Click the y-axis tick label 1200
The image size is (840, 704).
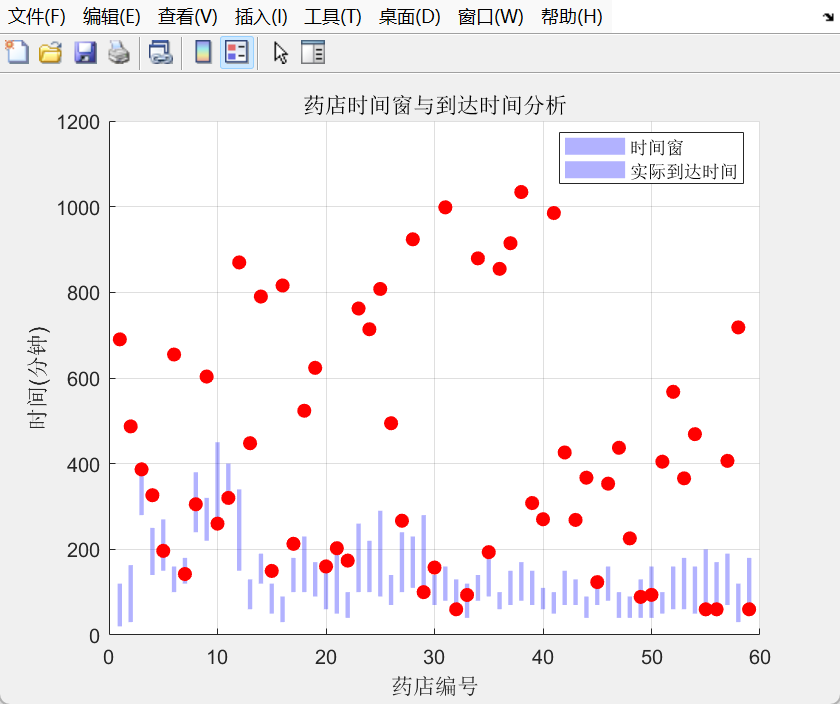pyautogui.click(x=78, y=122)
